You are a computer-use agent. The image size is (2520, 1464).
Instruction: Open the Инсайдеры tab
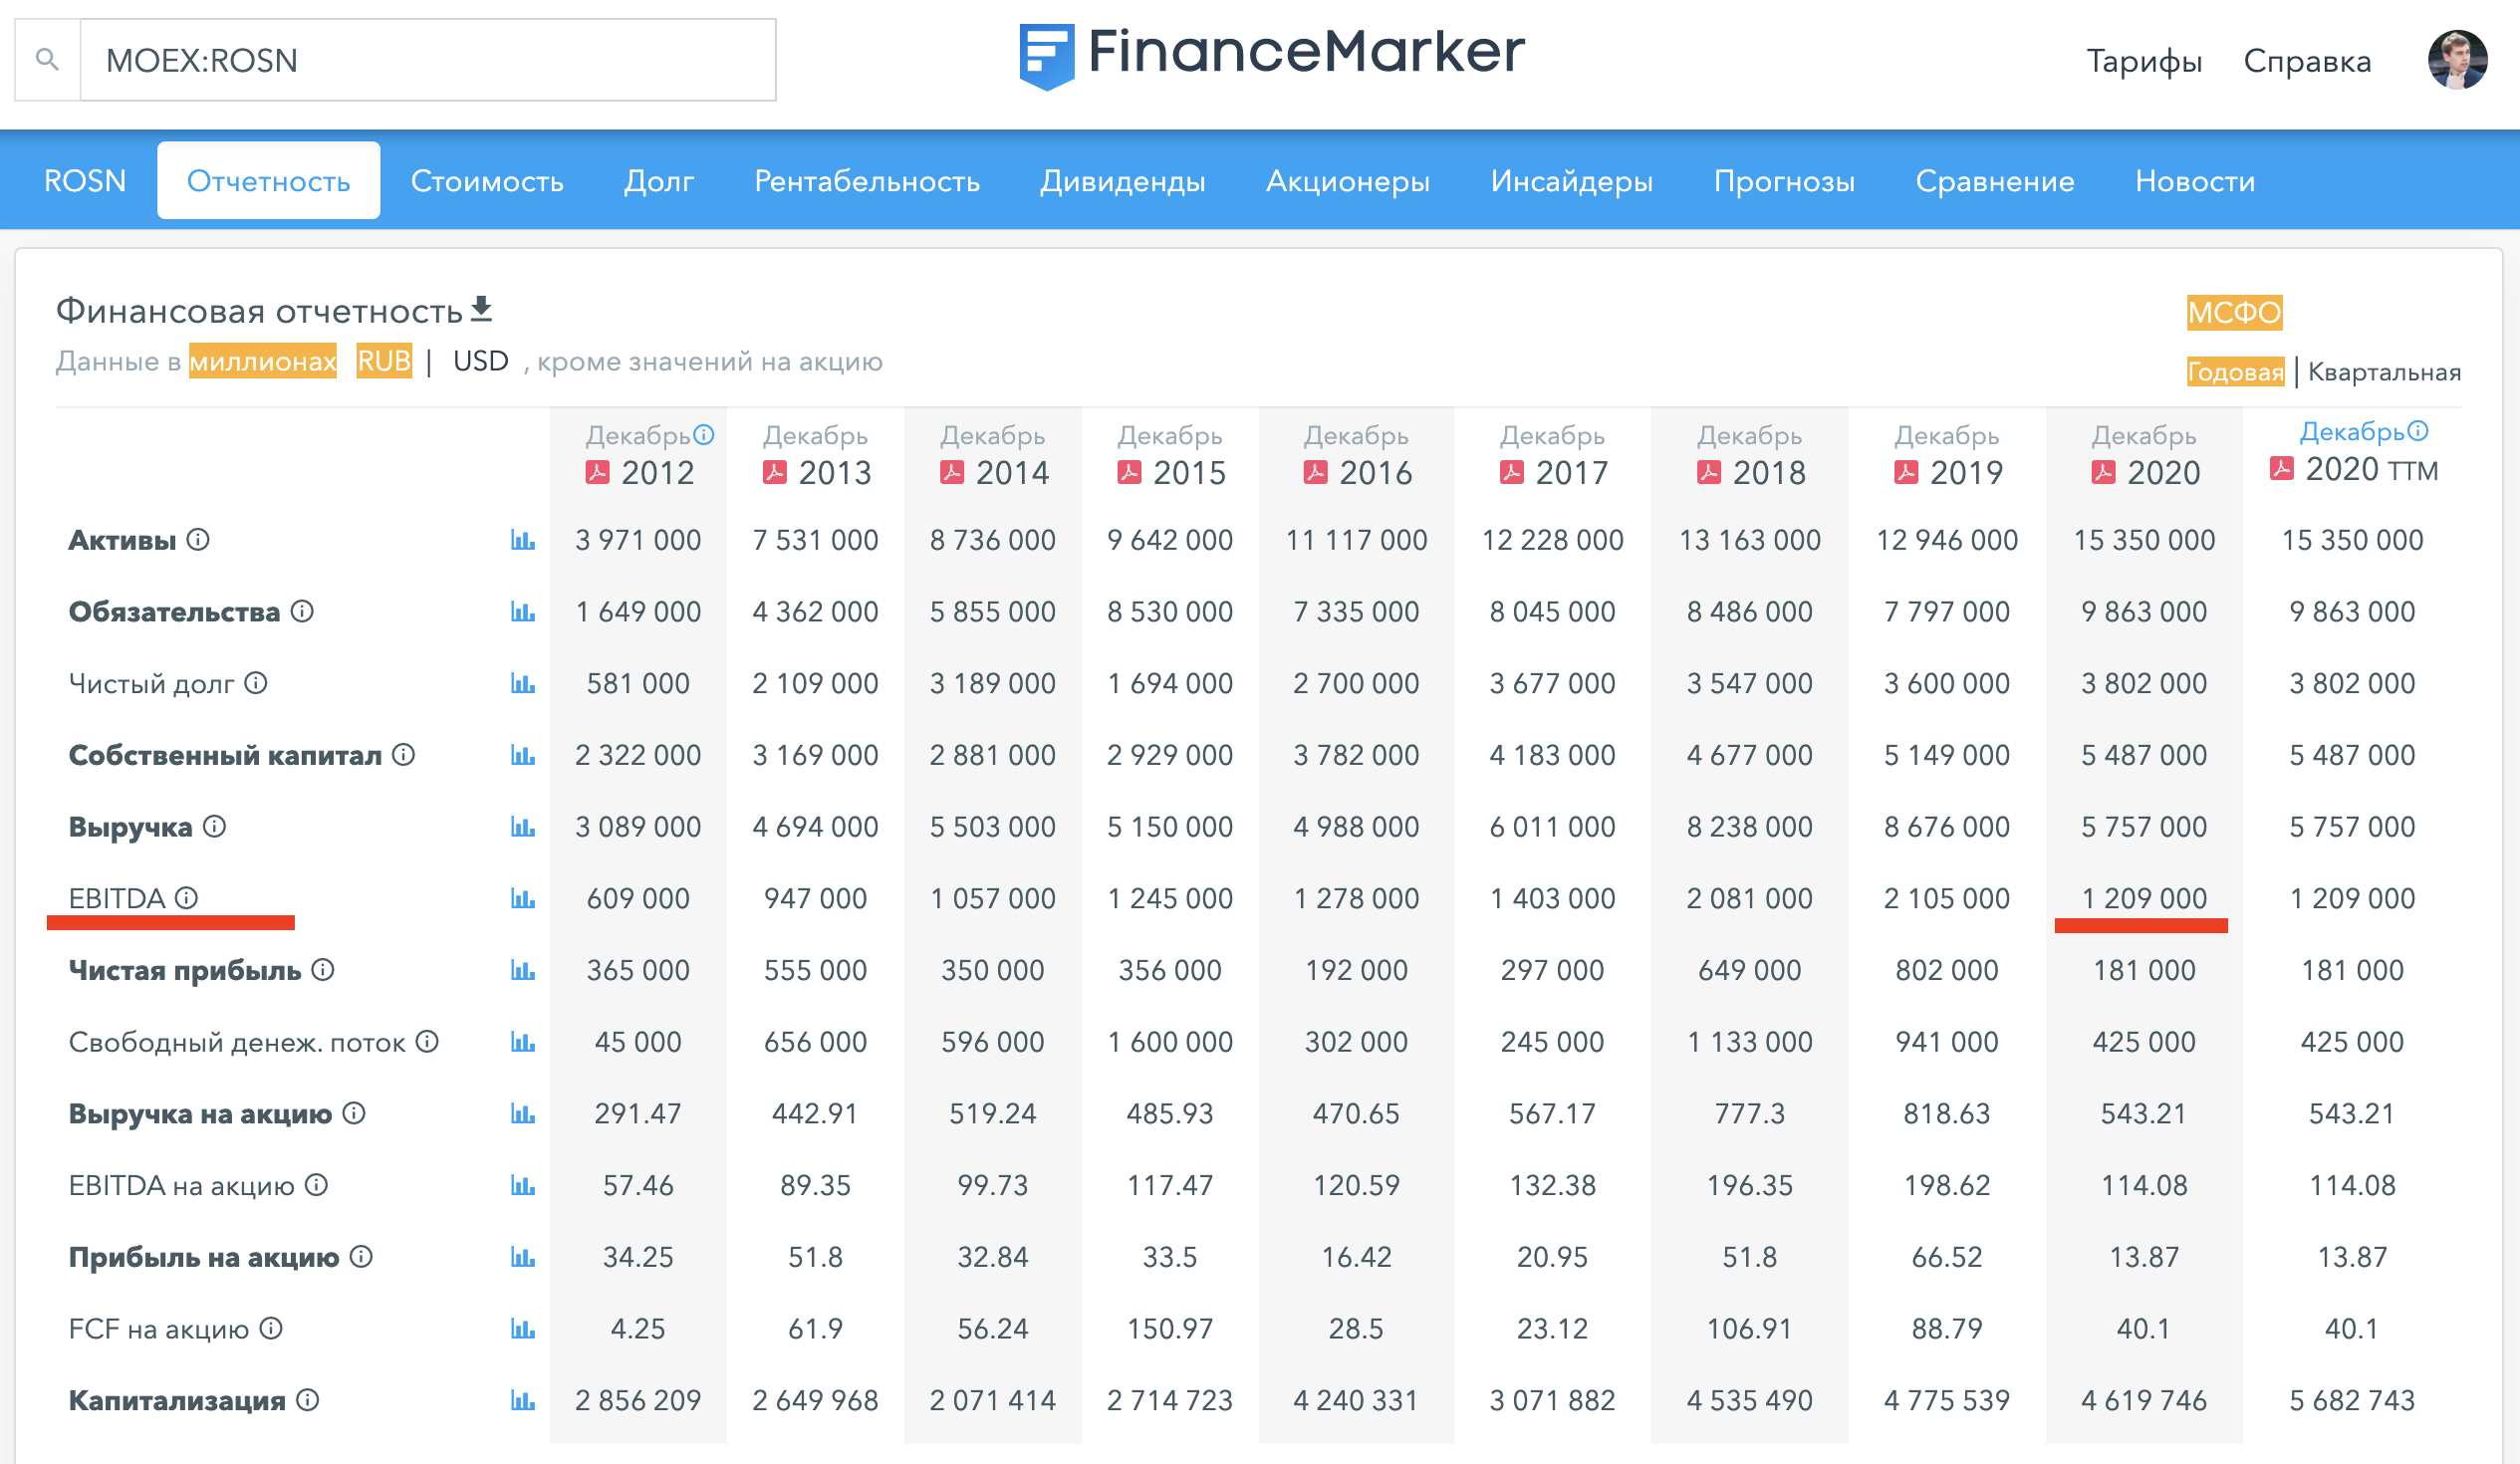click(x=1571, y=181)
